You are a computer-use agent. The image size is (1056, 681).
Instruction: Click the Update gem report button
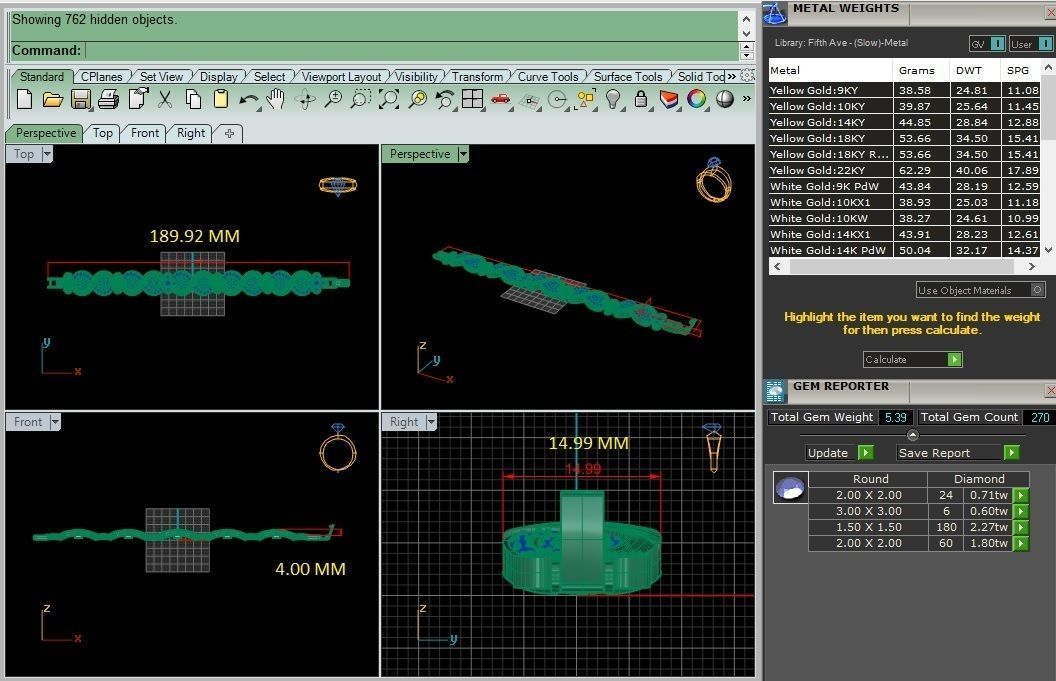pyautogui.click(x=840, y=453)
